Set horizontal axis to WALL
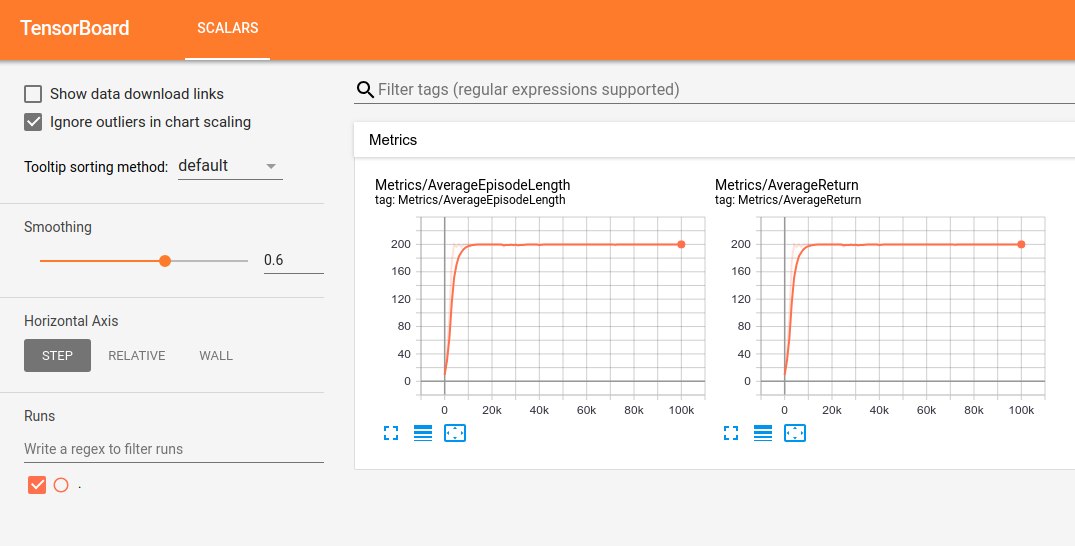The width and height of the screenshot is (1075, 546). click(216, 355)
